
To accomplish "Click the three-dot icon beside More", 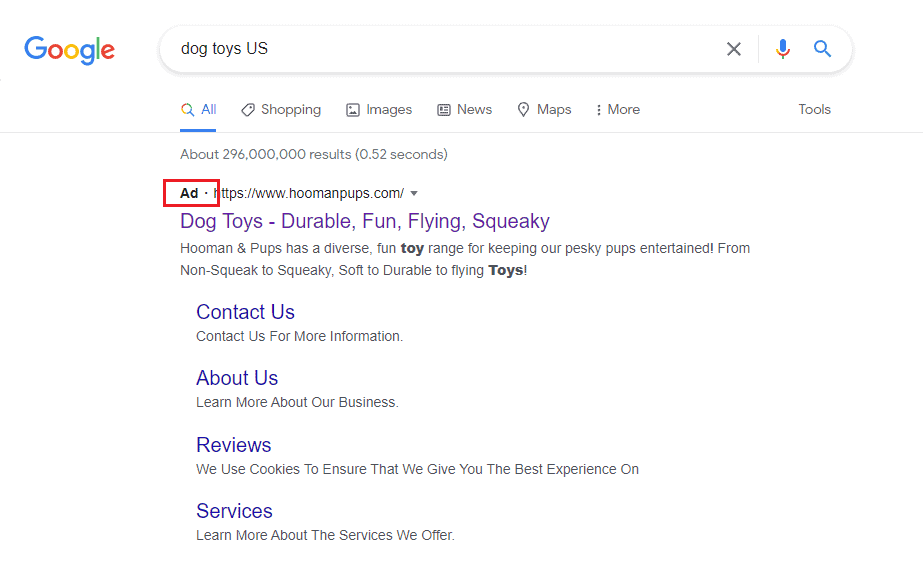I will tap(599, 110).
